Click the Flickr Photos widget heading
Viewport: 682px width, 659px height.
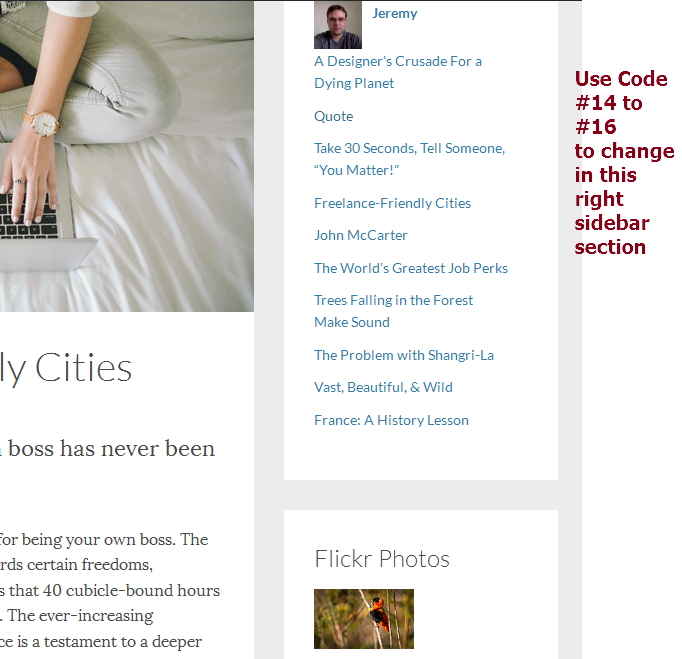coord(381,559)
